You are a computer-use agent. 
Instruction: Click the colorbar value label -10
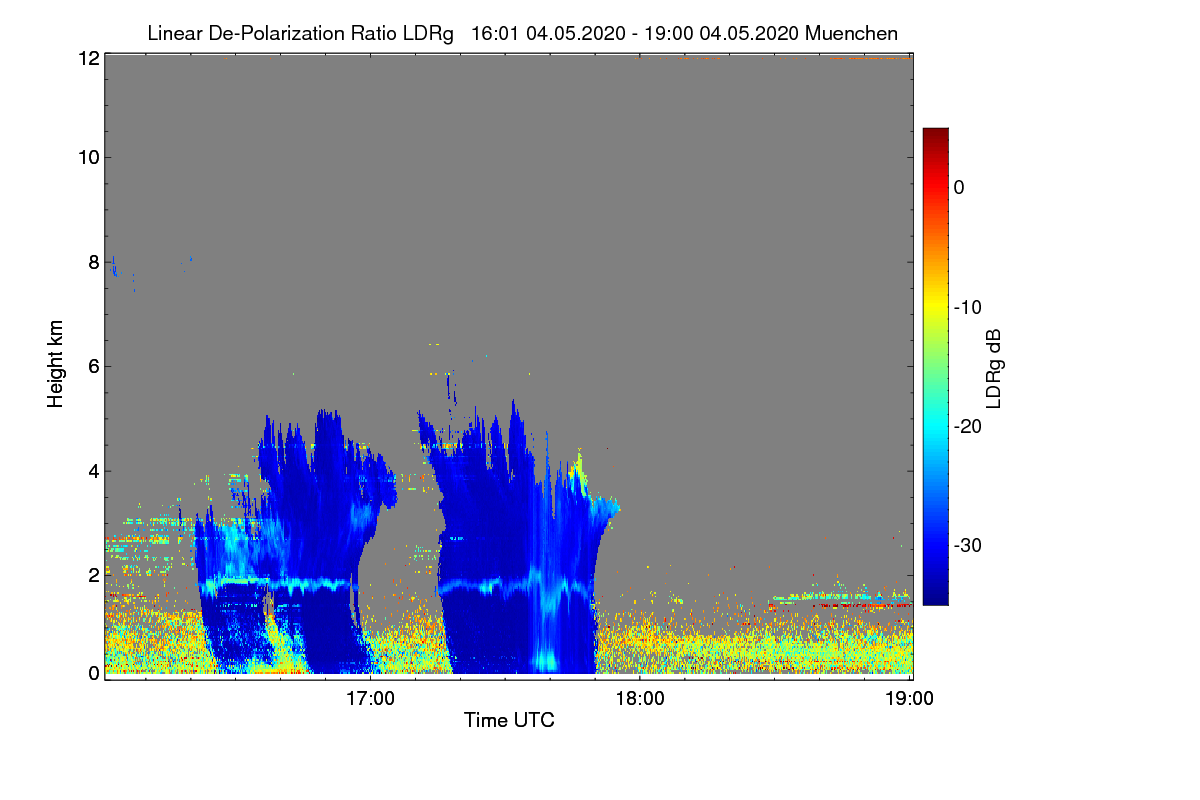pyautogui.click(x=968, y=307)
